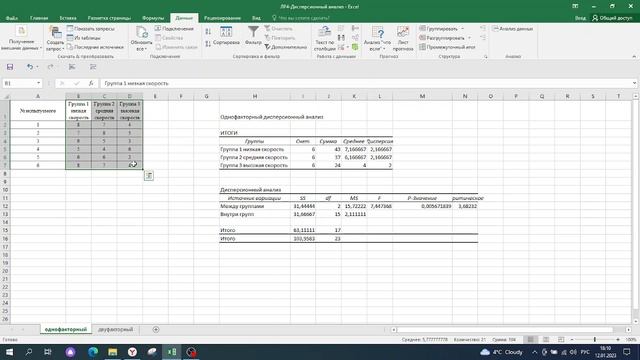Viewport: 640px width, 360px height.
Task: Click Текст по столбцам icon
Action: coord(324,31)
